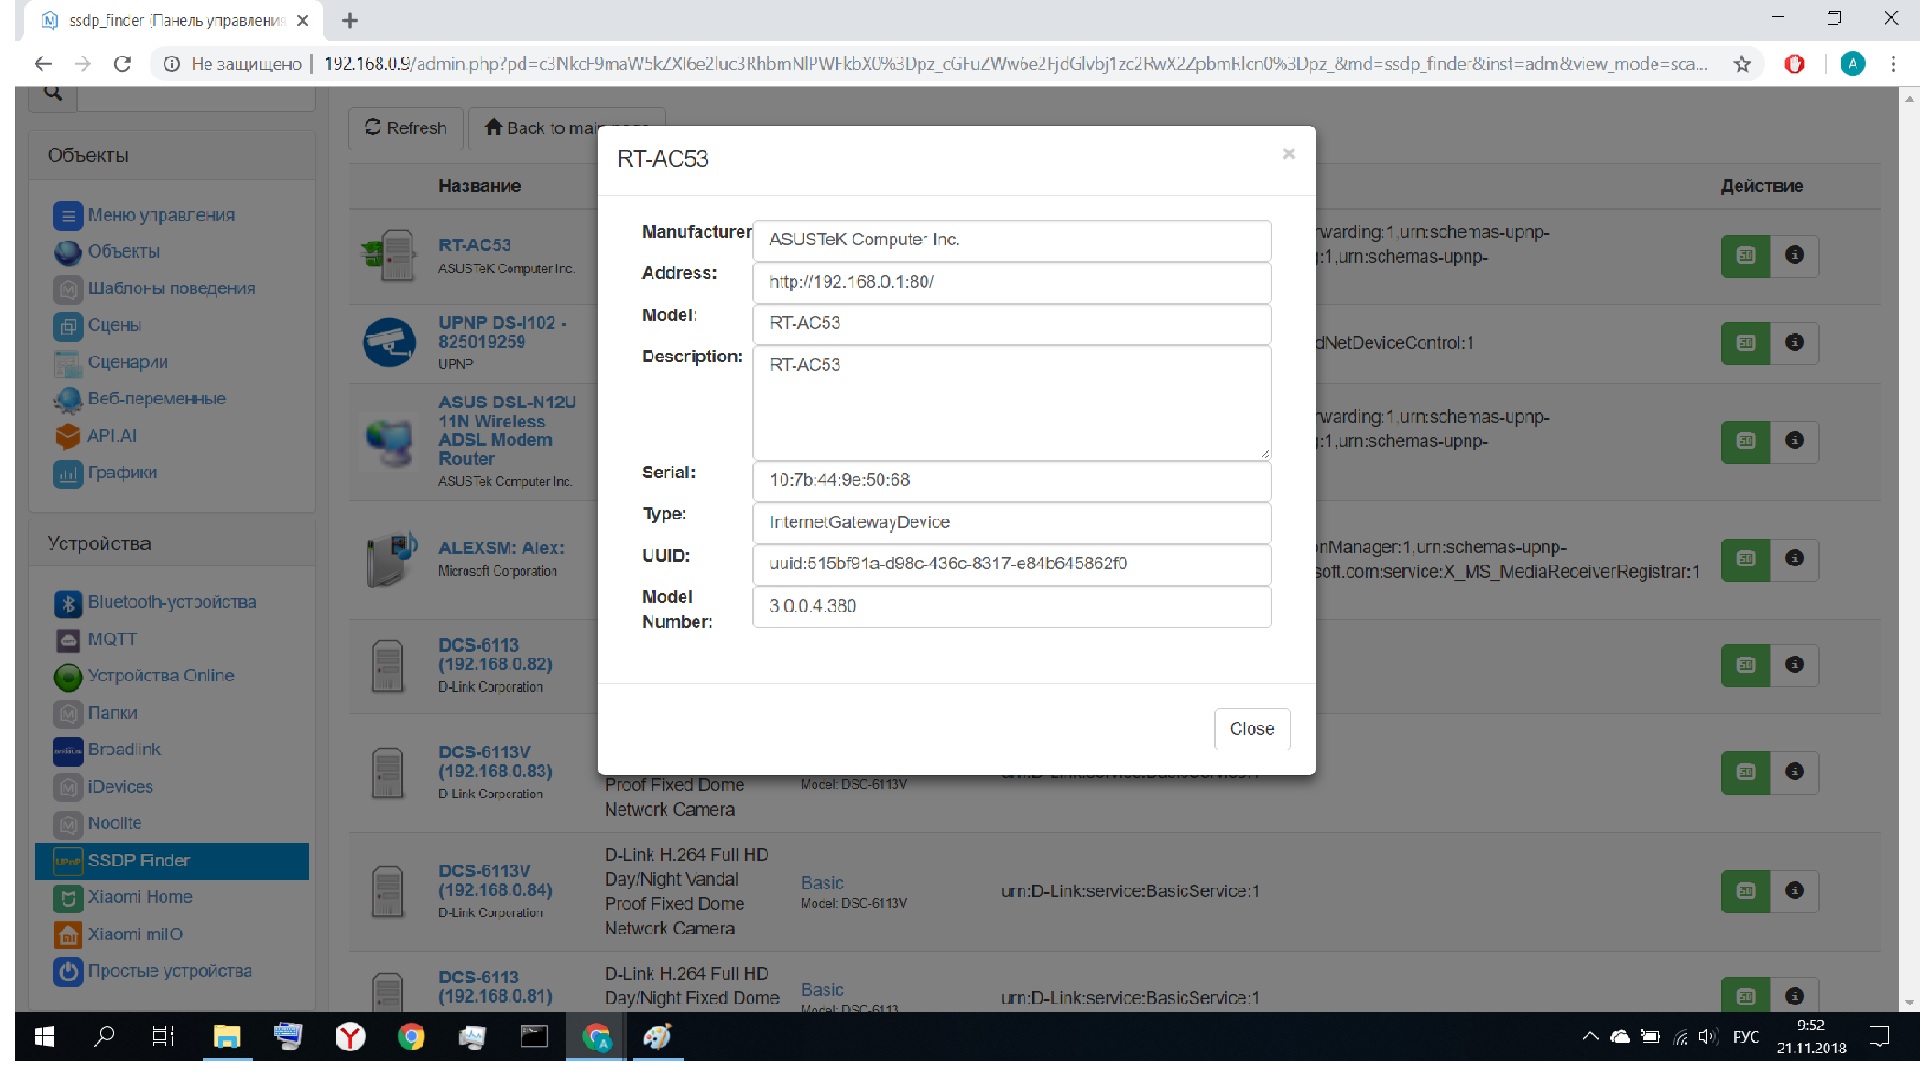Viewport: 1920px width, 1080px height.
Task: Click the Broadlink icon
Action: coord(68,750)
